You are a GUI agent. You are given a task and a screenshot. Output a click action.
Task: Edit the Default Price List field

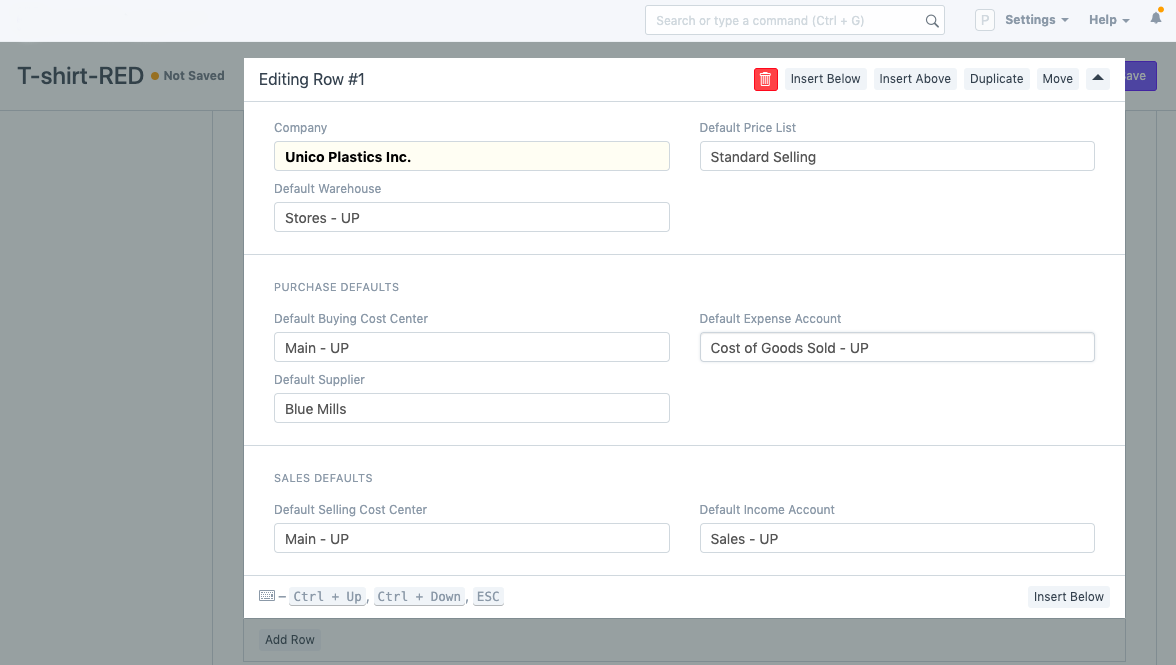pos(896,157)
